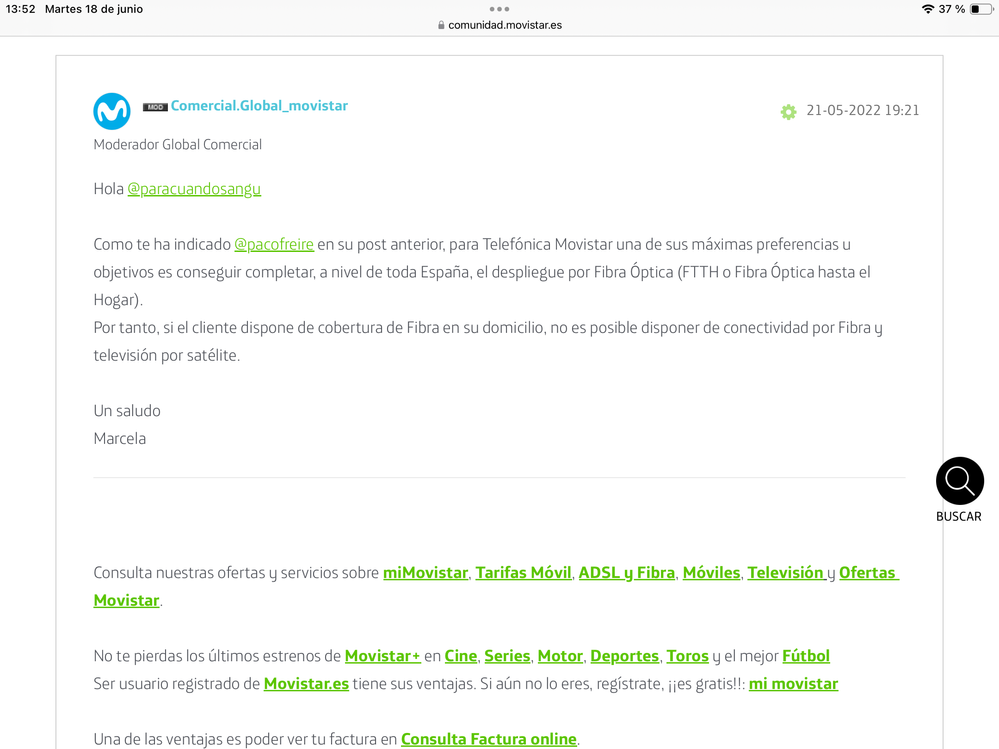Tap the Movistar M avatar logo
999x749 pixels.
click(x=112, y=111)
